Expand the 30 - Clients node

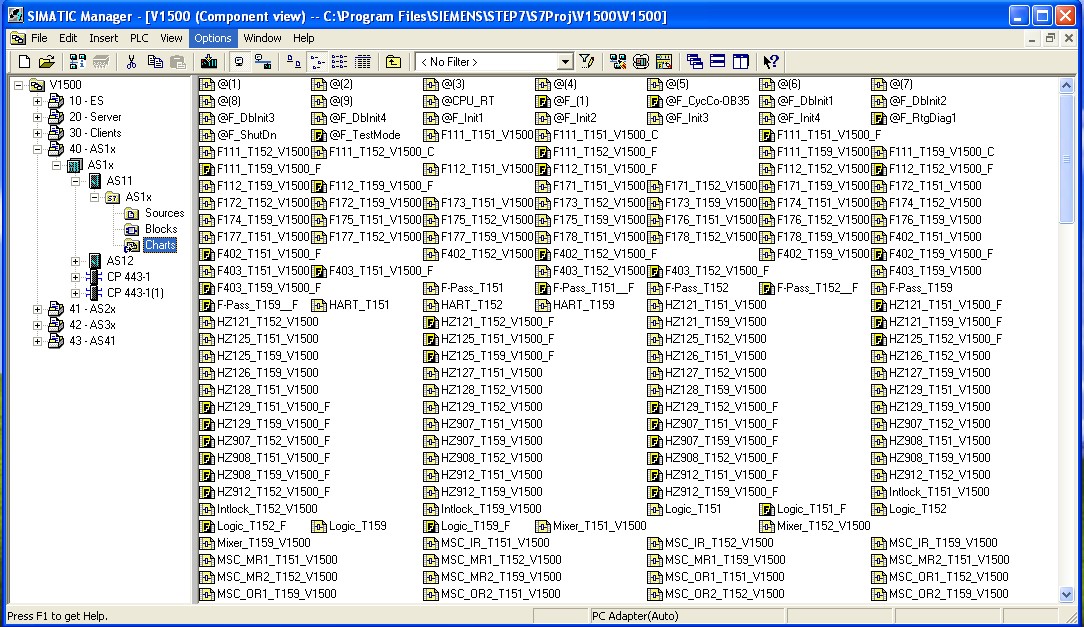pyautogui.click(x=38, y=133)
